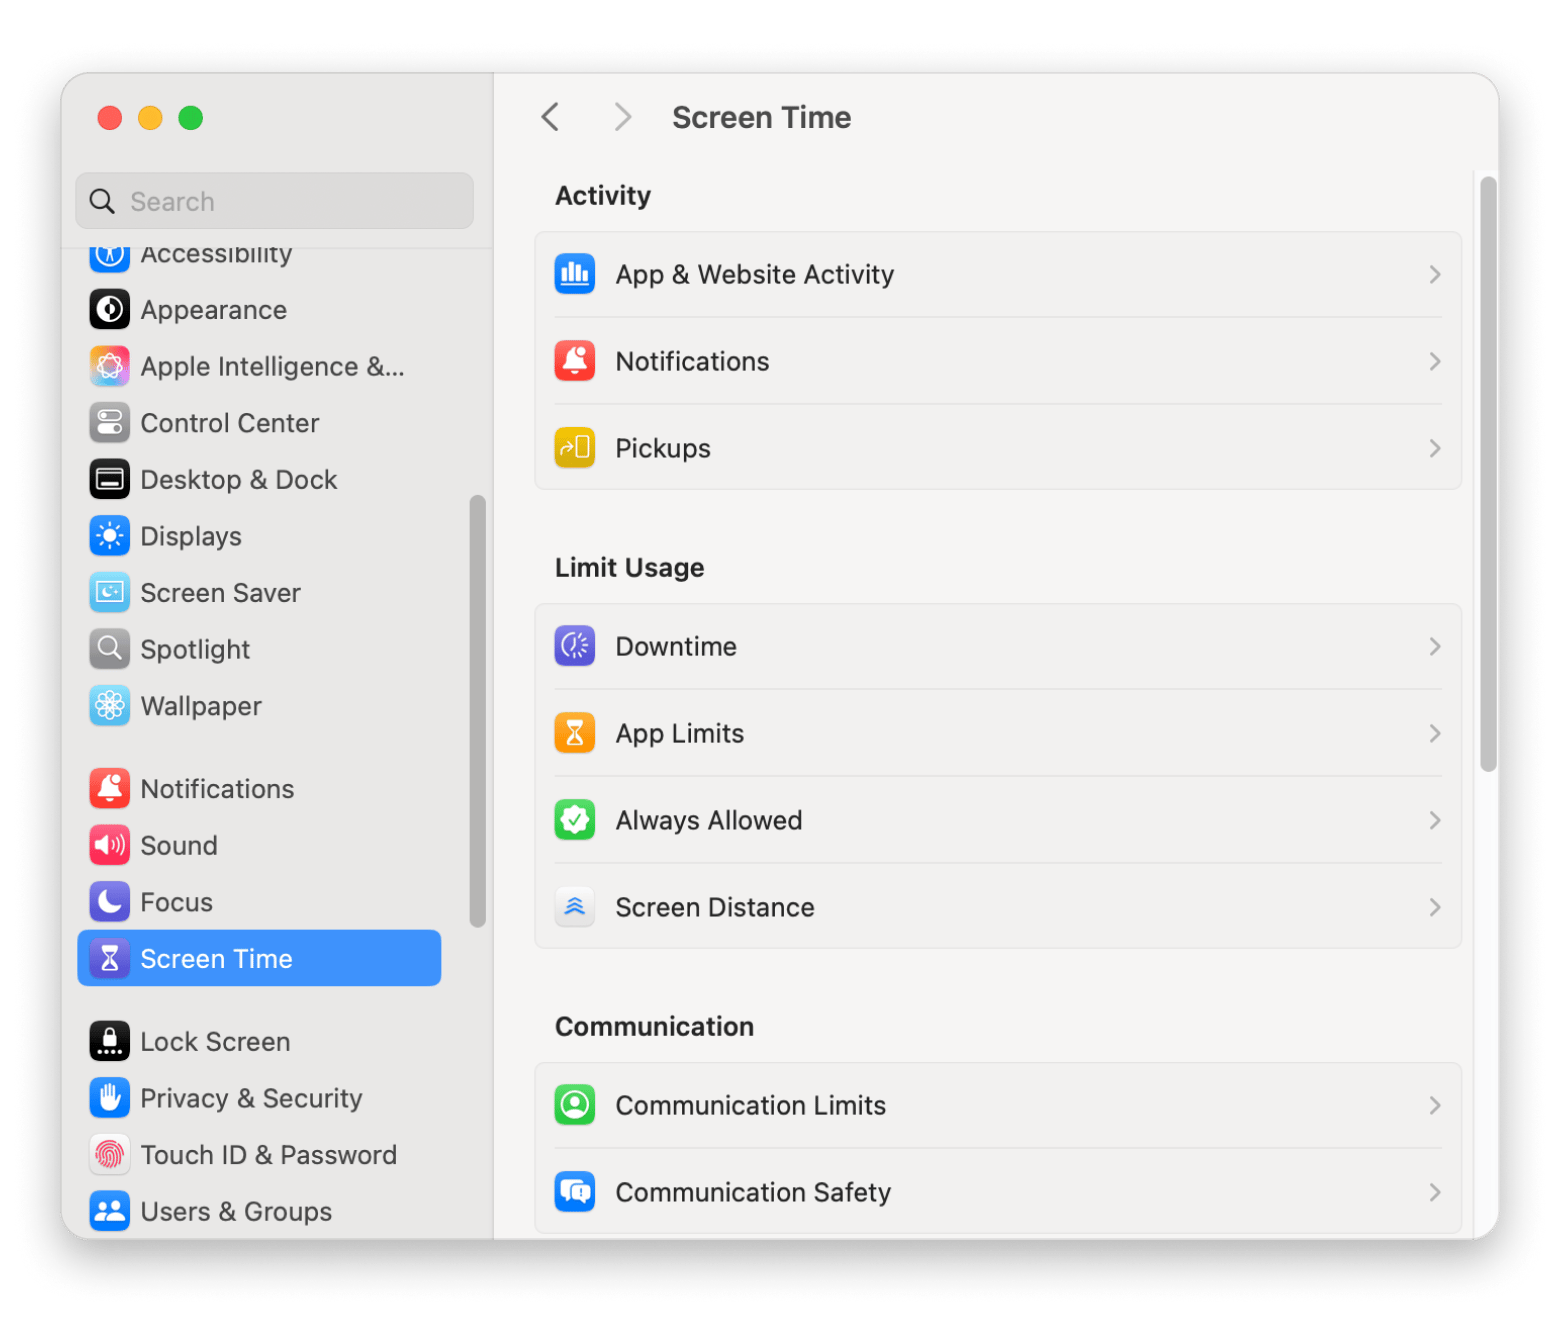Click the "Communication Limits" row text
The height and width of the screenshot is (1320, 1560).
pos(751,1105)
